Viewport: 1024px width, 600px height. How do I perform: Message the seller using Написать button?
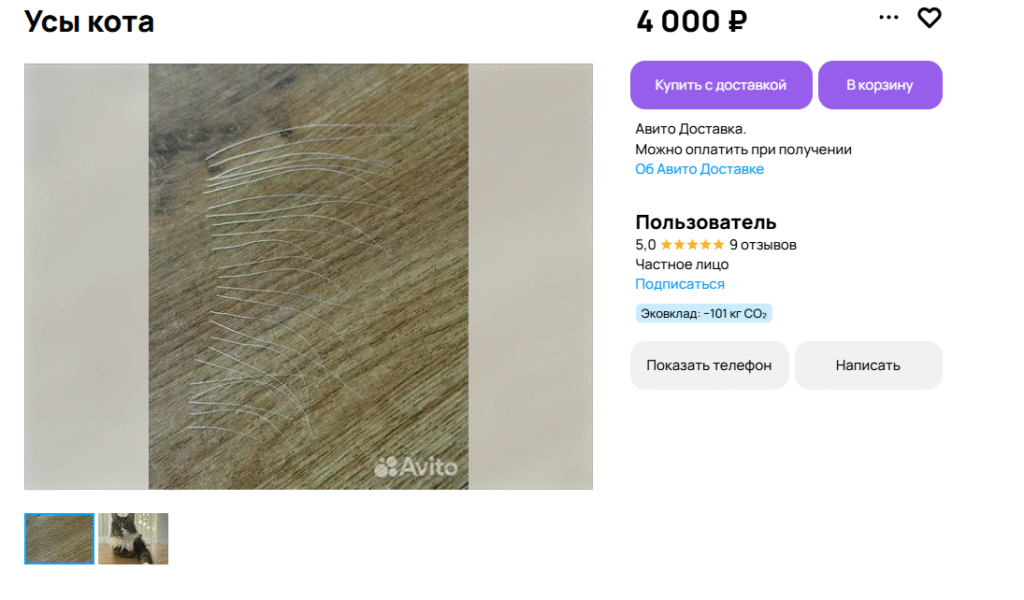868,366
